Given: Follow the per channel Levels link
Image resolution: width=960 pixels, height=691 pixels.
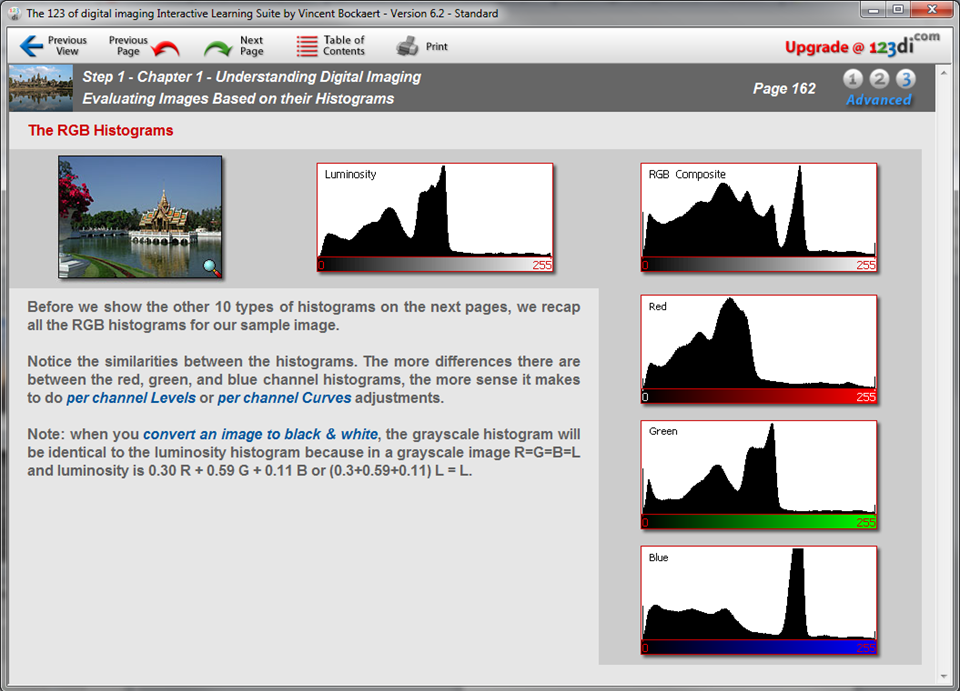Looking at the screenshot, I should point(131,398).
